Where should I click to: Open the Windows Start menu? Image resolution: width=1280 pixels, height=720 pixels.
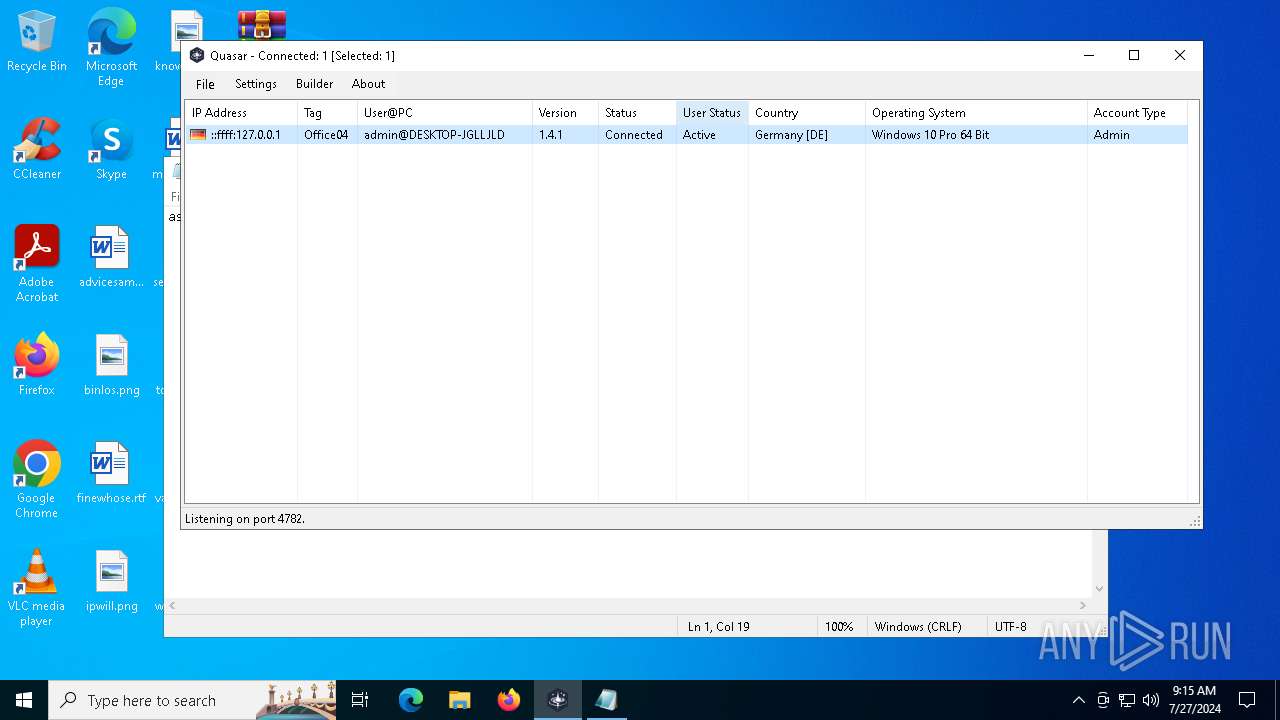pos(24,700)
